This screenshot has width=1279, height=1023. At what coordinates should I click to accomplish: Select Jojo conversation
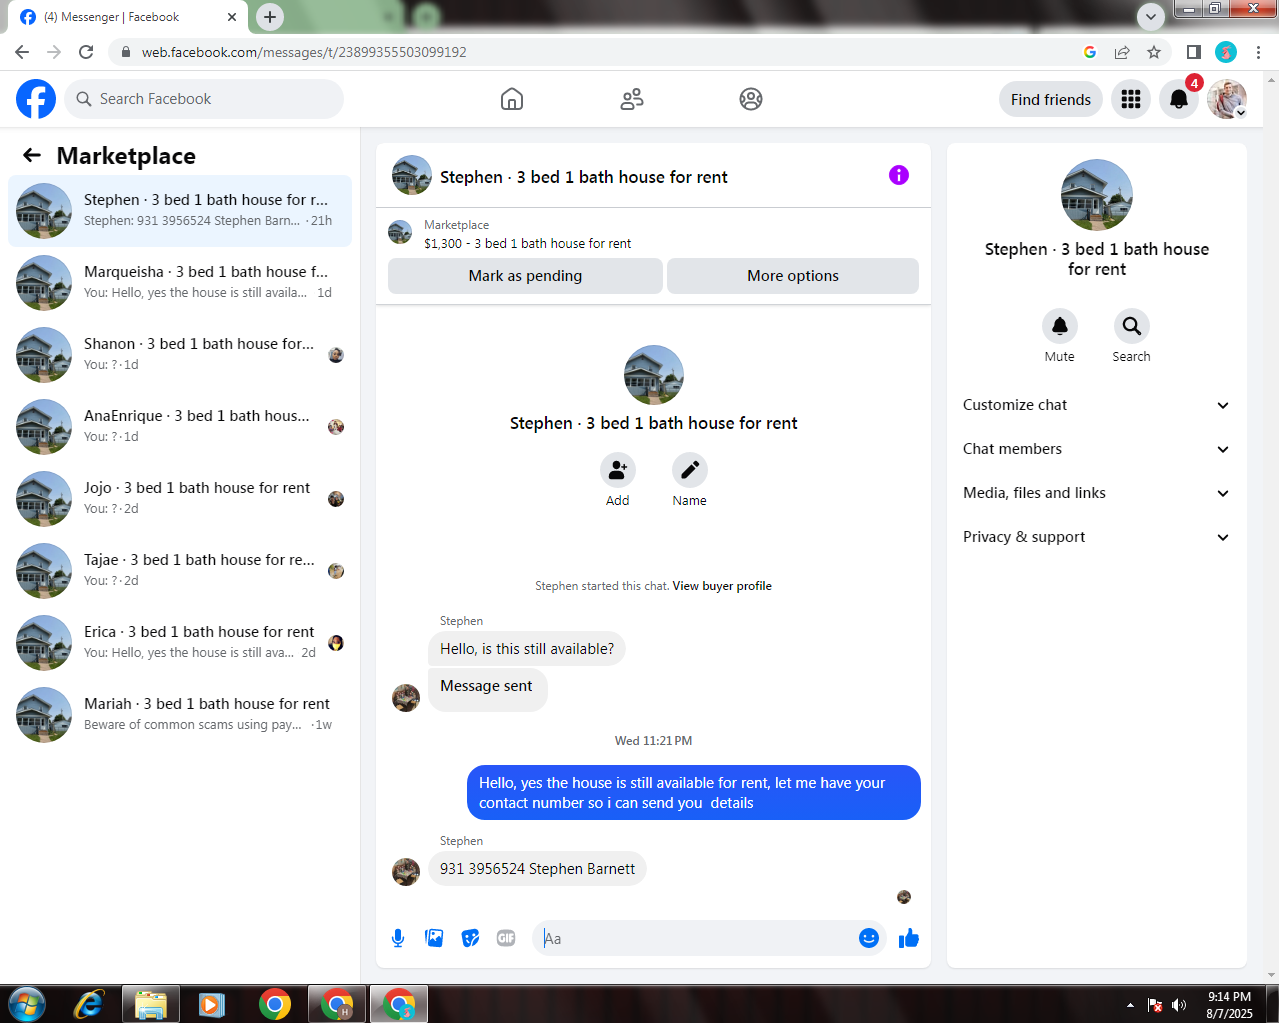(180, 499)
